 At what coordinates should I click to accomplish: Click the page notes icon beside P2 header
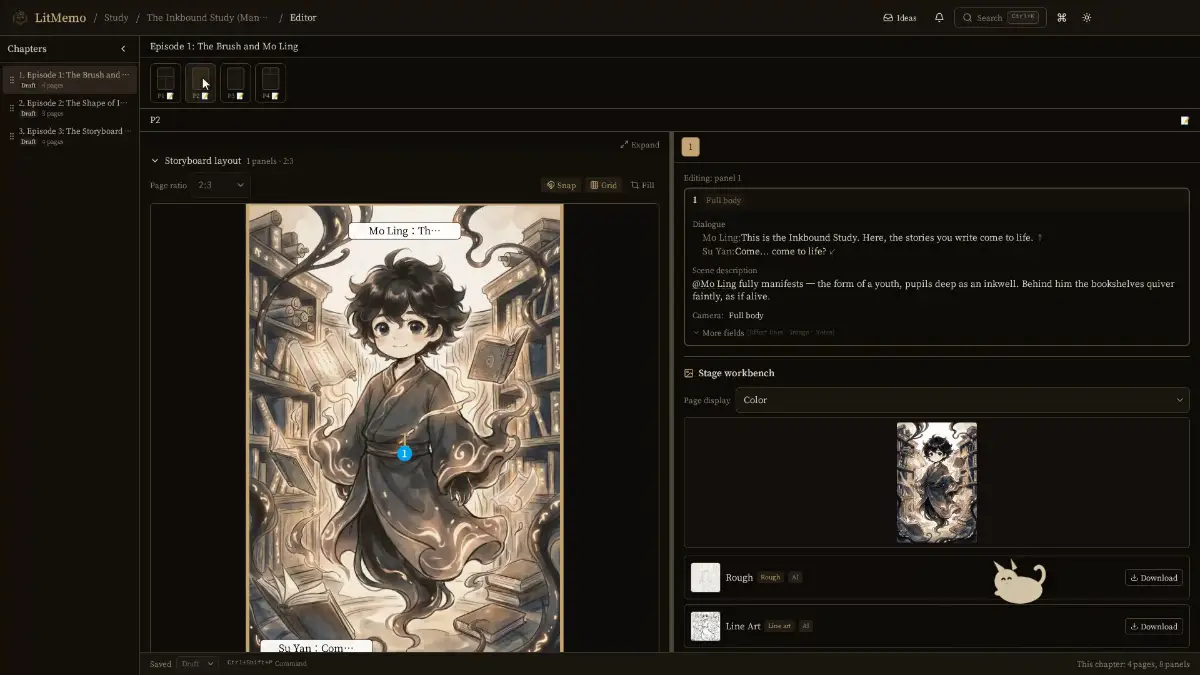(1185, 120)
